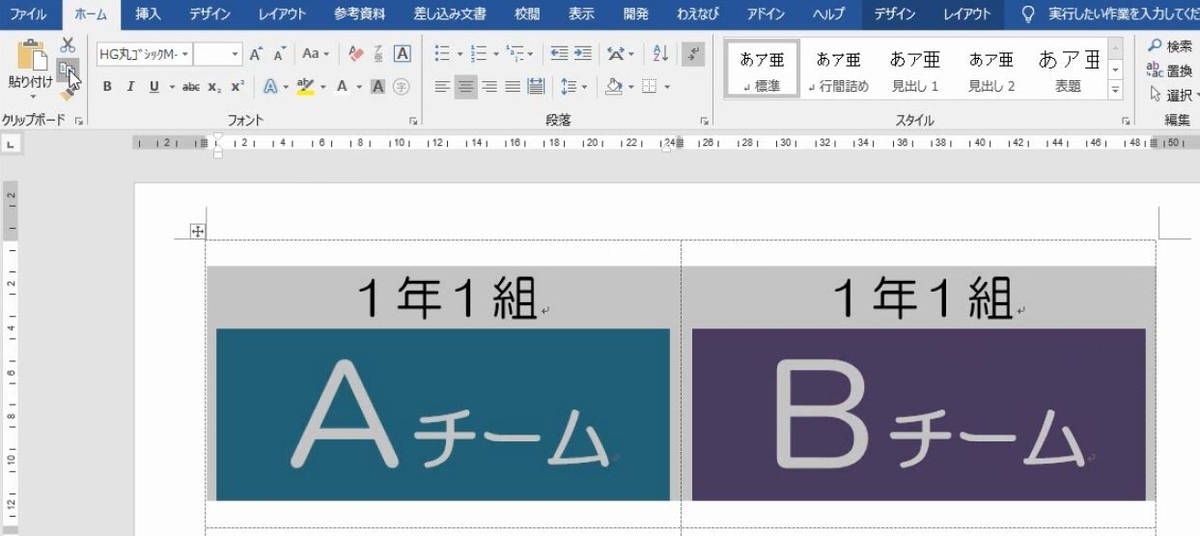
Task: Click the distributed alignment icon
Action: pyautogui.click(x=536, y=87)
